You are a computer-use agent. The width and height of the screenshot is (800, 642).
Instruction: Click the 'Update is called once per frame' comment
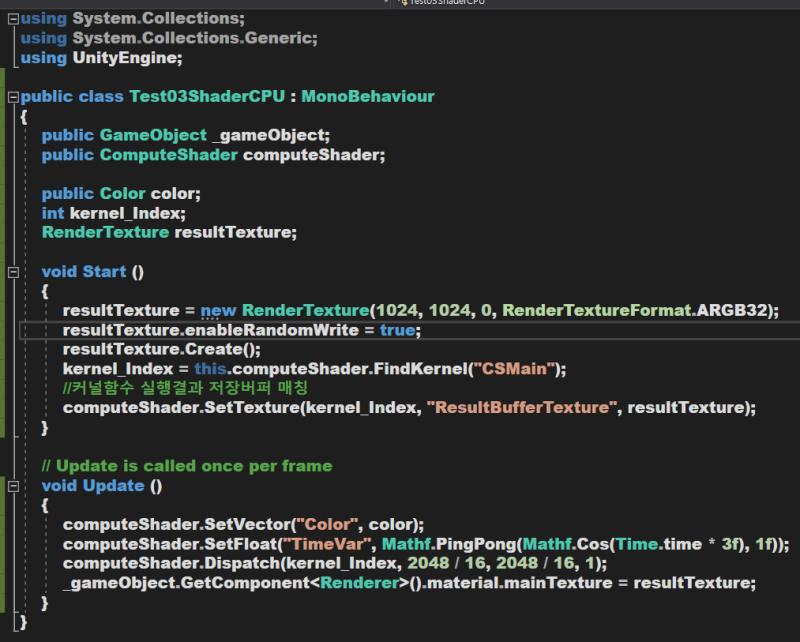click(x=187, y=466)
